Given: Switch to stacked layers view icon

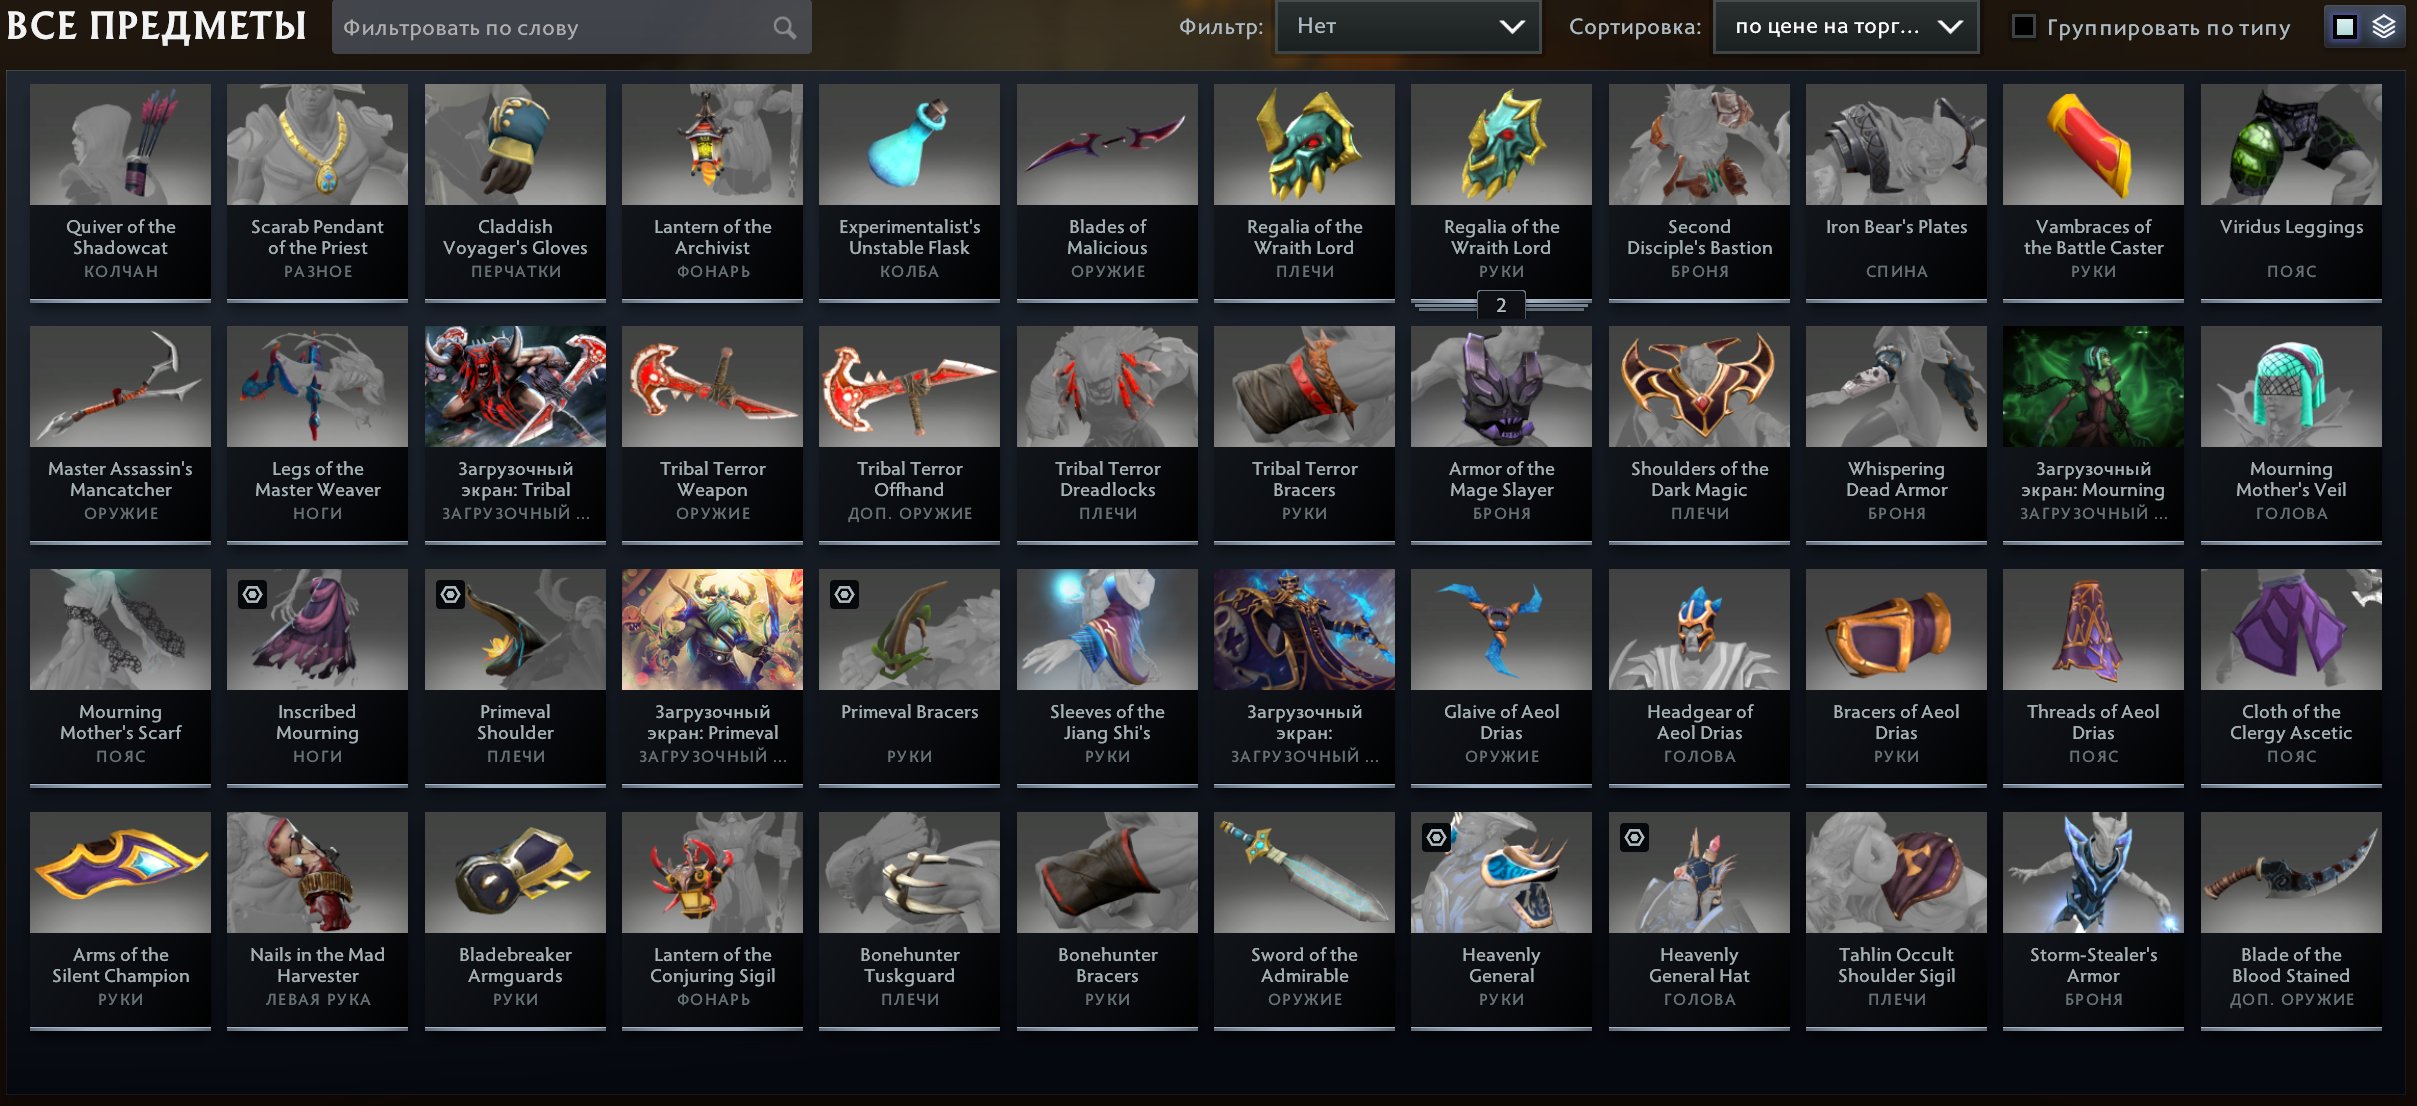Looking at the screenshot, I should point(2384,27).
